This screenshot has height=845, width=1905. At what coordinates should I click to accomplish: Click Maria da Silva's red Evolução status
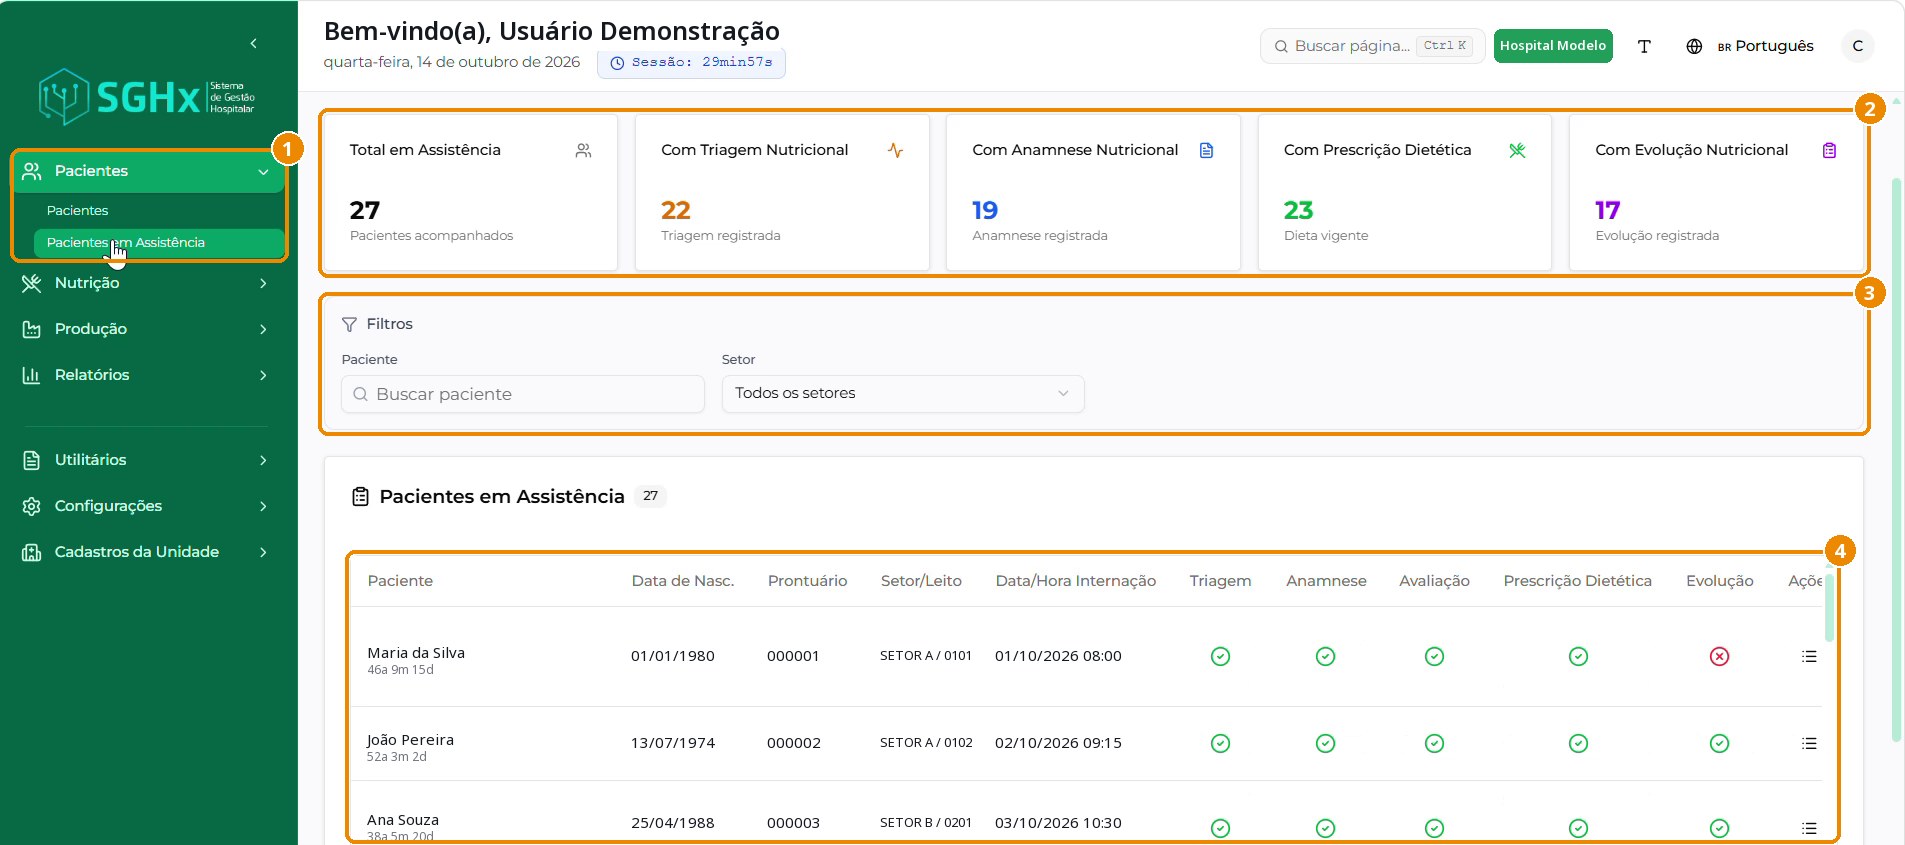(x=1719, y=656)
